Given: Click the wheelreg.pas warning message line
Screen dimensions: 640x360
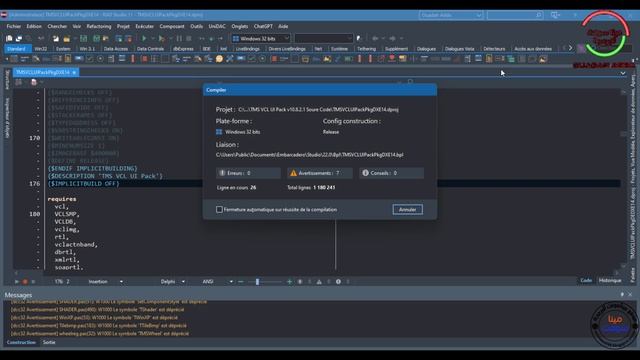Looking at the screenshot, I should point(100,333).
